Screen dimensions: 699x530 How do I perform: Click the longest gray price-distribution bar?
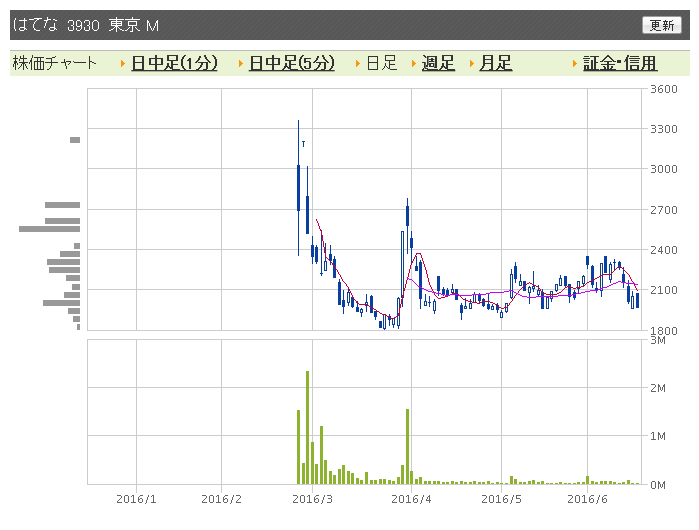tap(49, 229)
